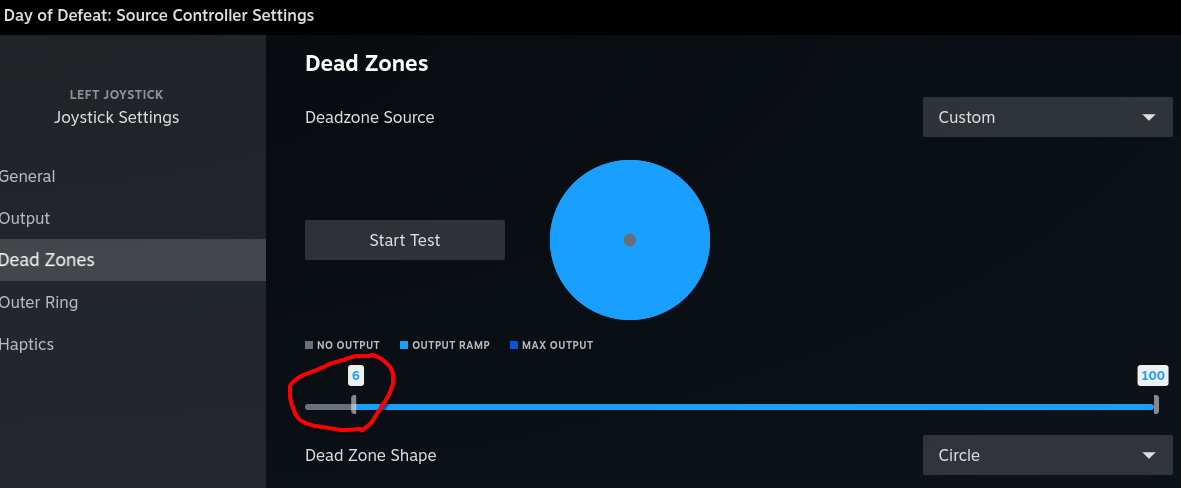Click the Dead Zone Shape dropdown arrow

(1148, 455)
